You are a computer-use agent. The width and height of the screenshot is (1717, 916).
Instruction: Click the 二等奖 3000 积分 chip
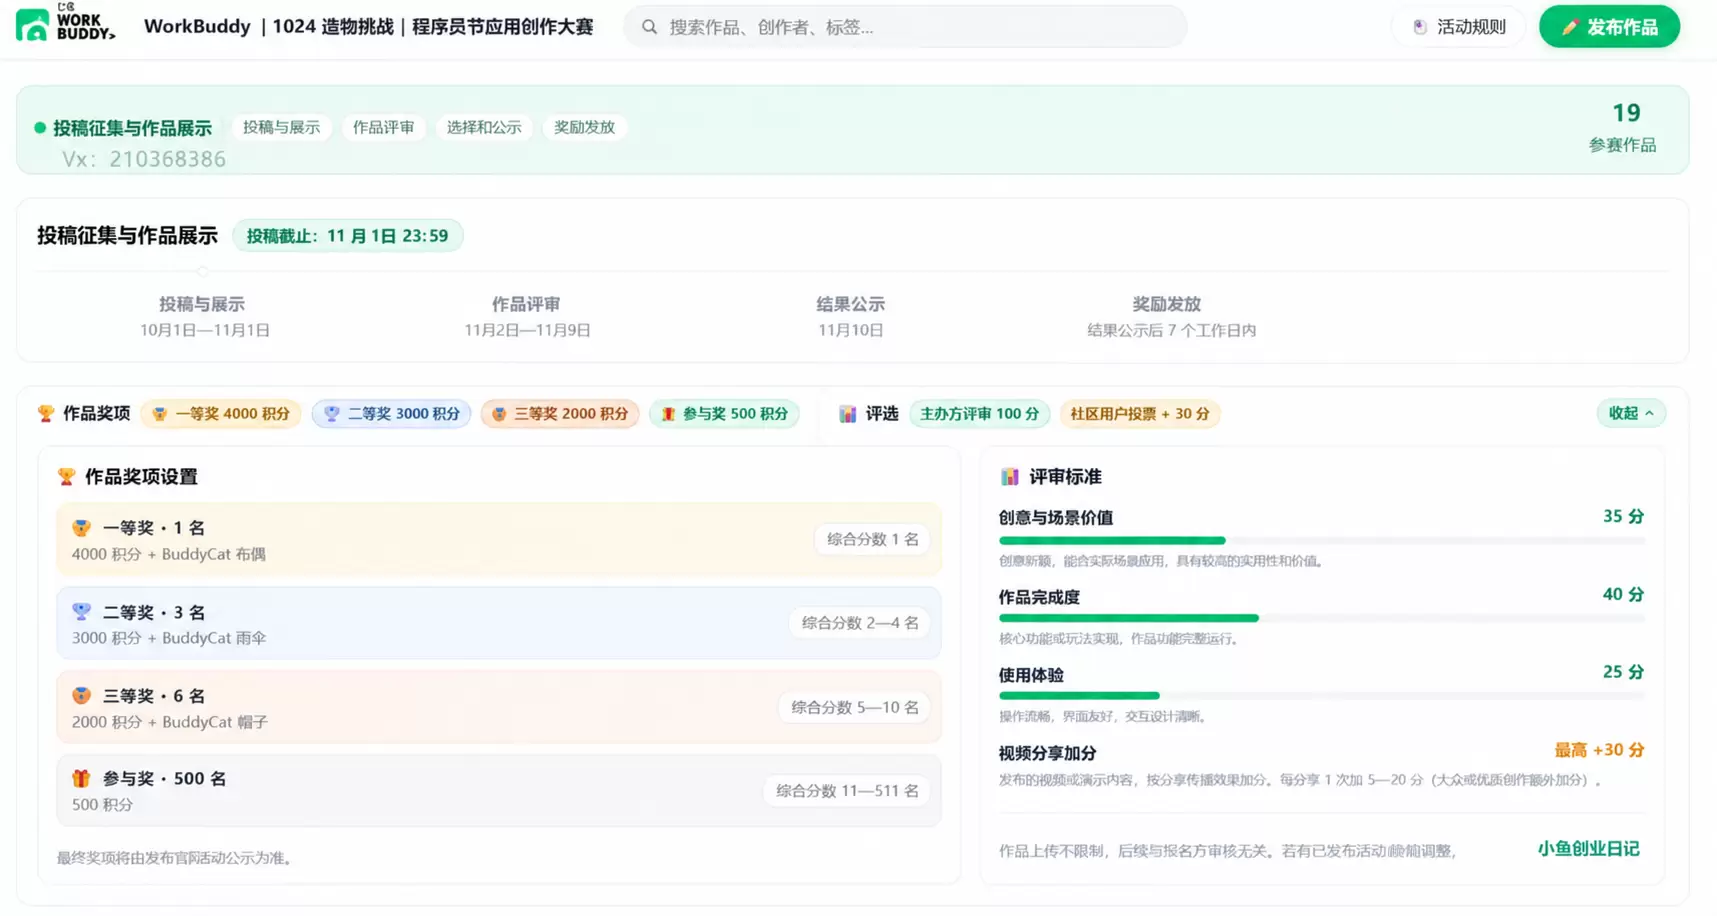click(392, 413)
